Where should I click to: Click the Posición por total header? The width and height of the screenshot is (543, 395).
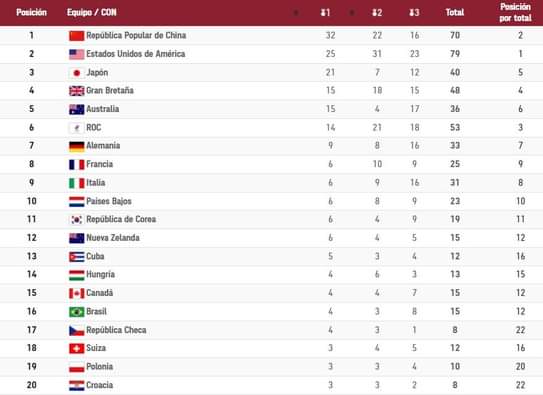click(515, 12)
